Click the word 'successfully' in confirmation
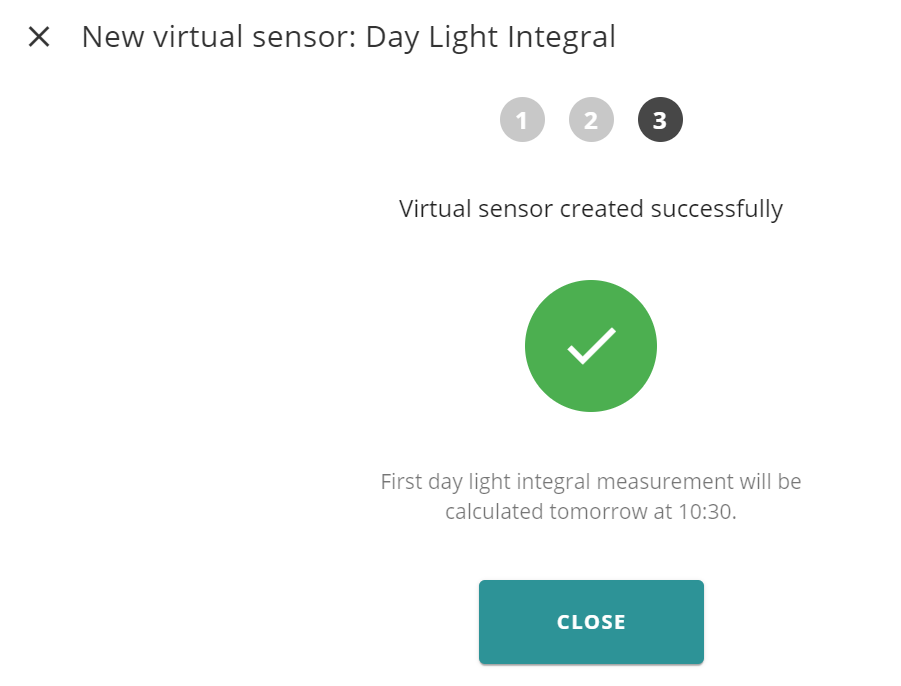The width and height of the screenshot is (901, 686). (717, 210)
